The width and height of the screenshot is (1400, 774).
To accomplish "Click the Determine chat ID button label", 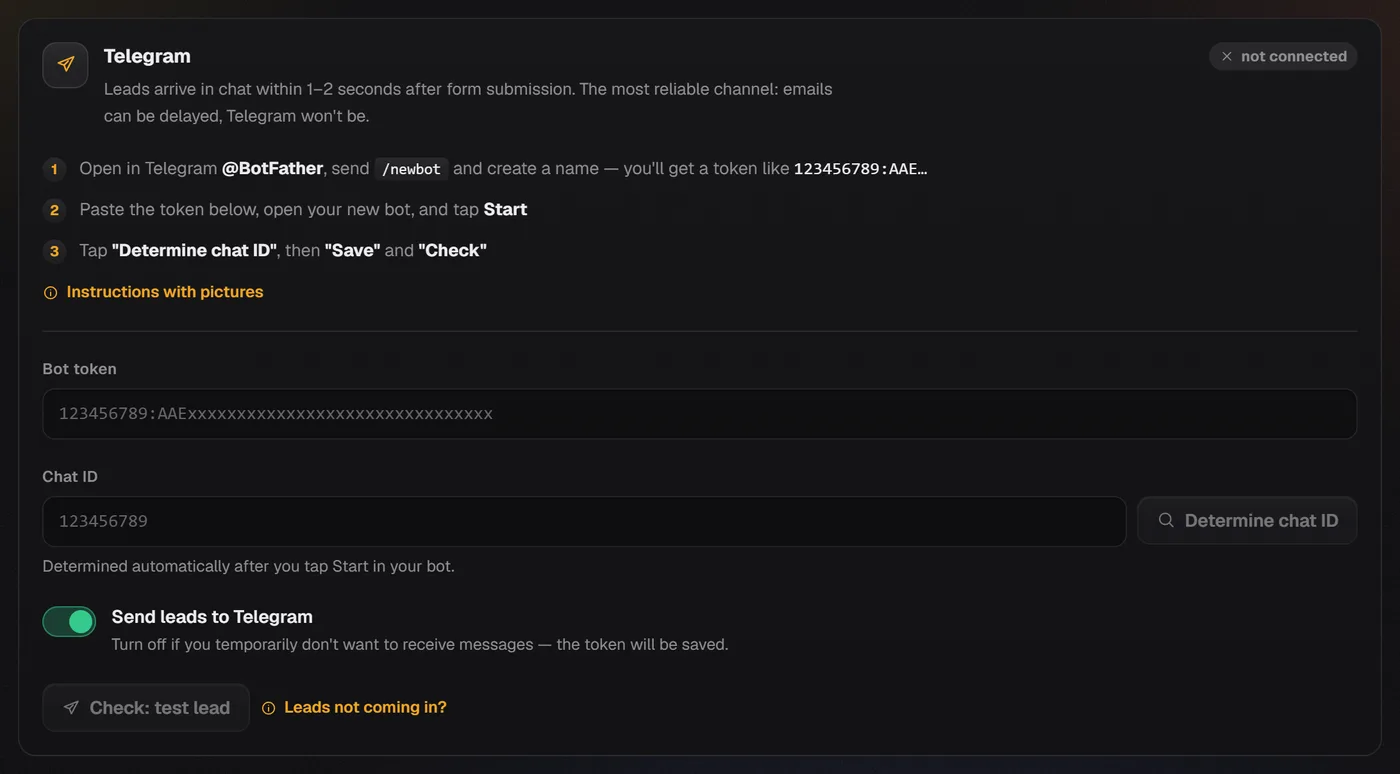I will coord(1261,520).
